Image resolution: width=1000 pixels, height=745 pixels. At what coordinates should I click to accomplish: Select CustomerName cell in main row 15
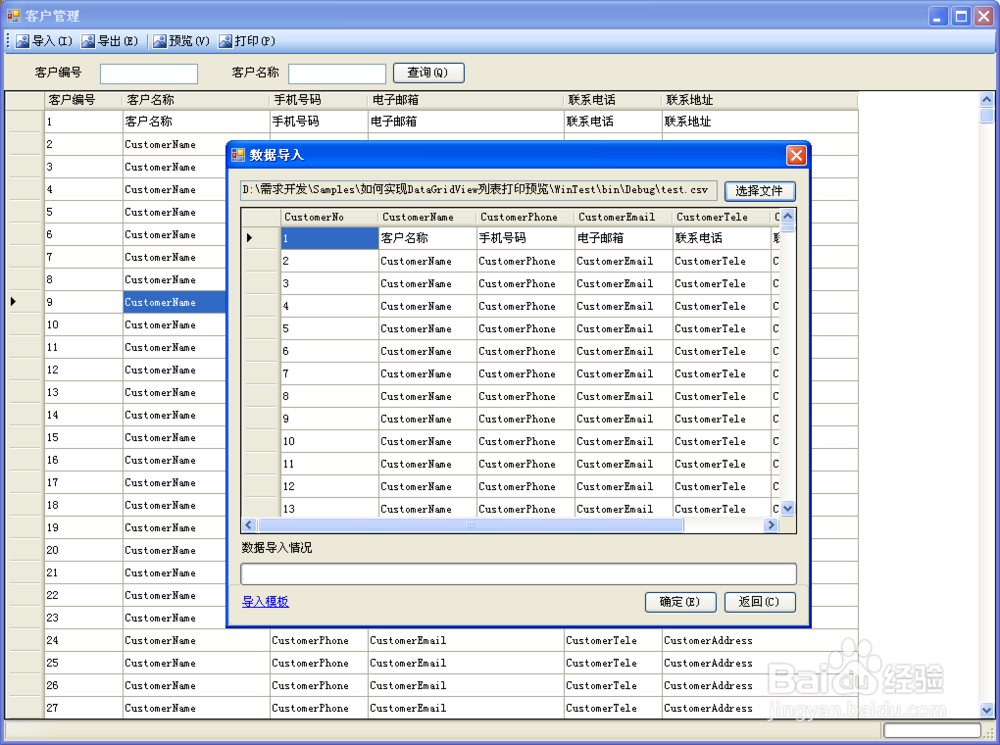[175, 438]
